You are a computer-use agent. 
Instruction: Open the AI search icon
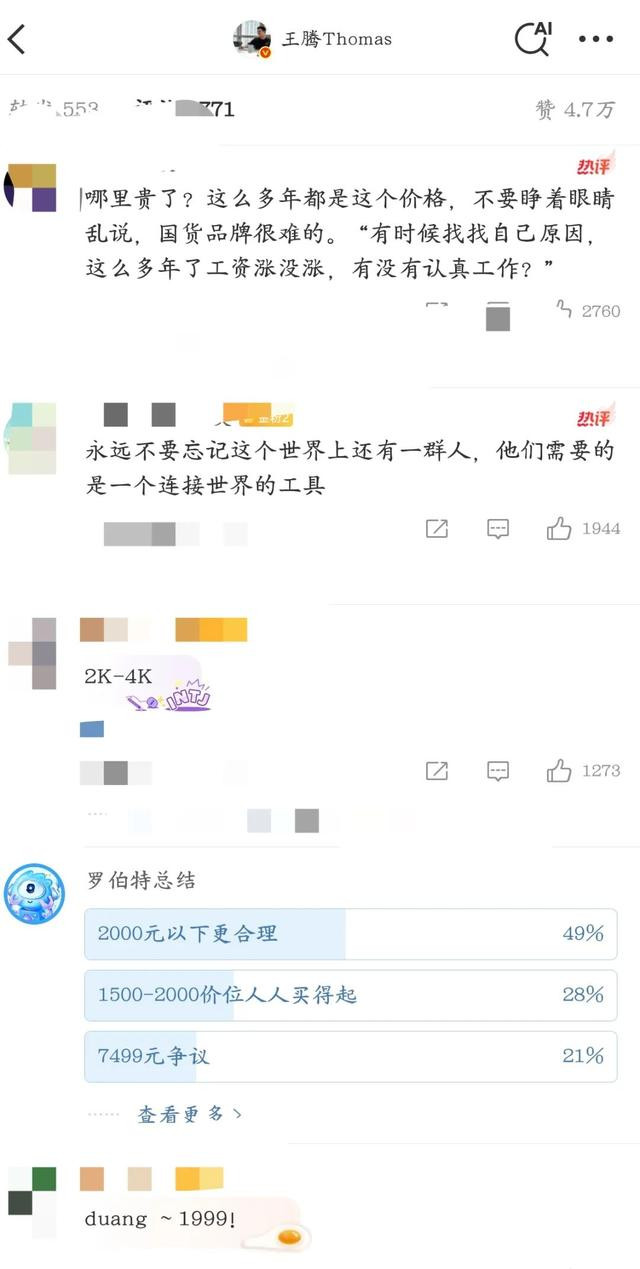click(x=532, y=38)
